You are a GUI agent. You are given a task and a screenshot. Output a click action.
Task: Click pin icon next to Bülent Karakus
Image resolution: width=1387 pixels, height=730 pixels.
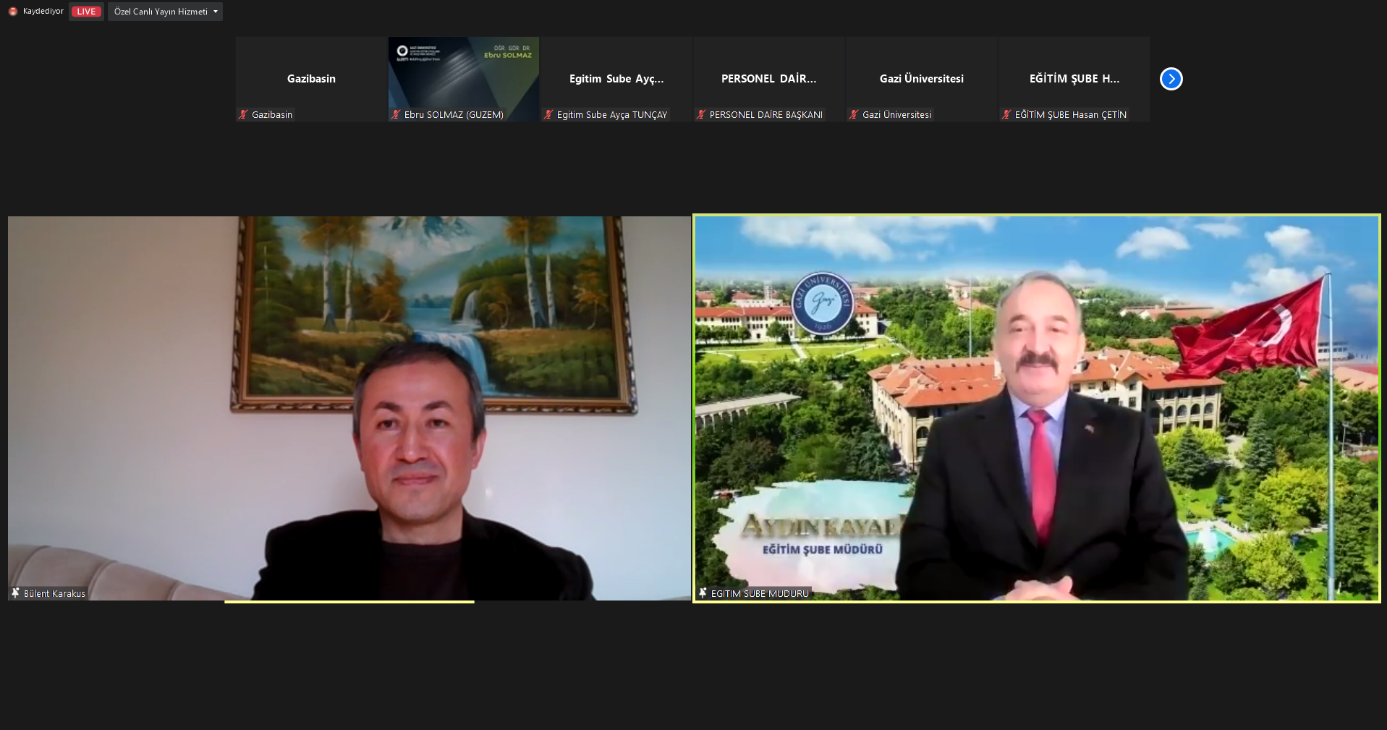(16, 593)
